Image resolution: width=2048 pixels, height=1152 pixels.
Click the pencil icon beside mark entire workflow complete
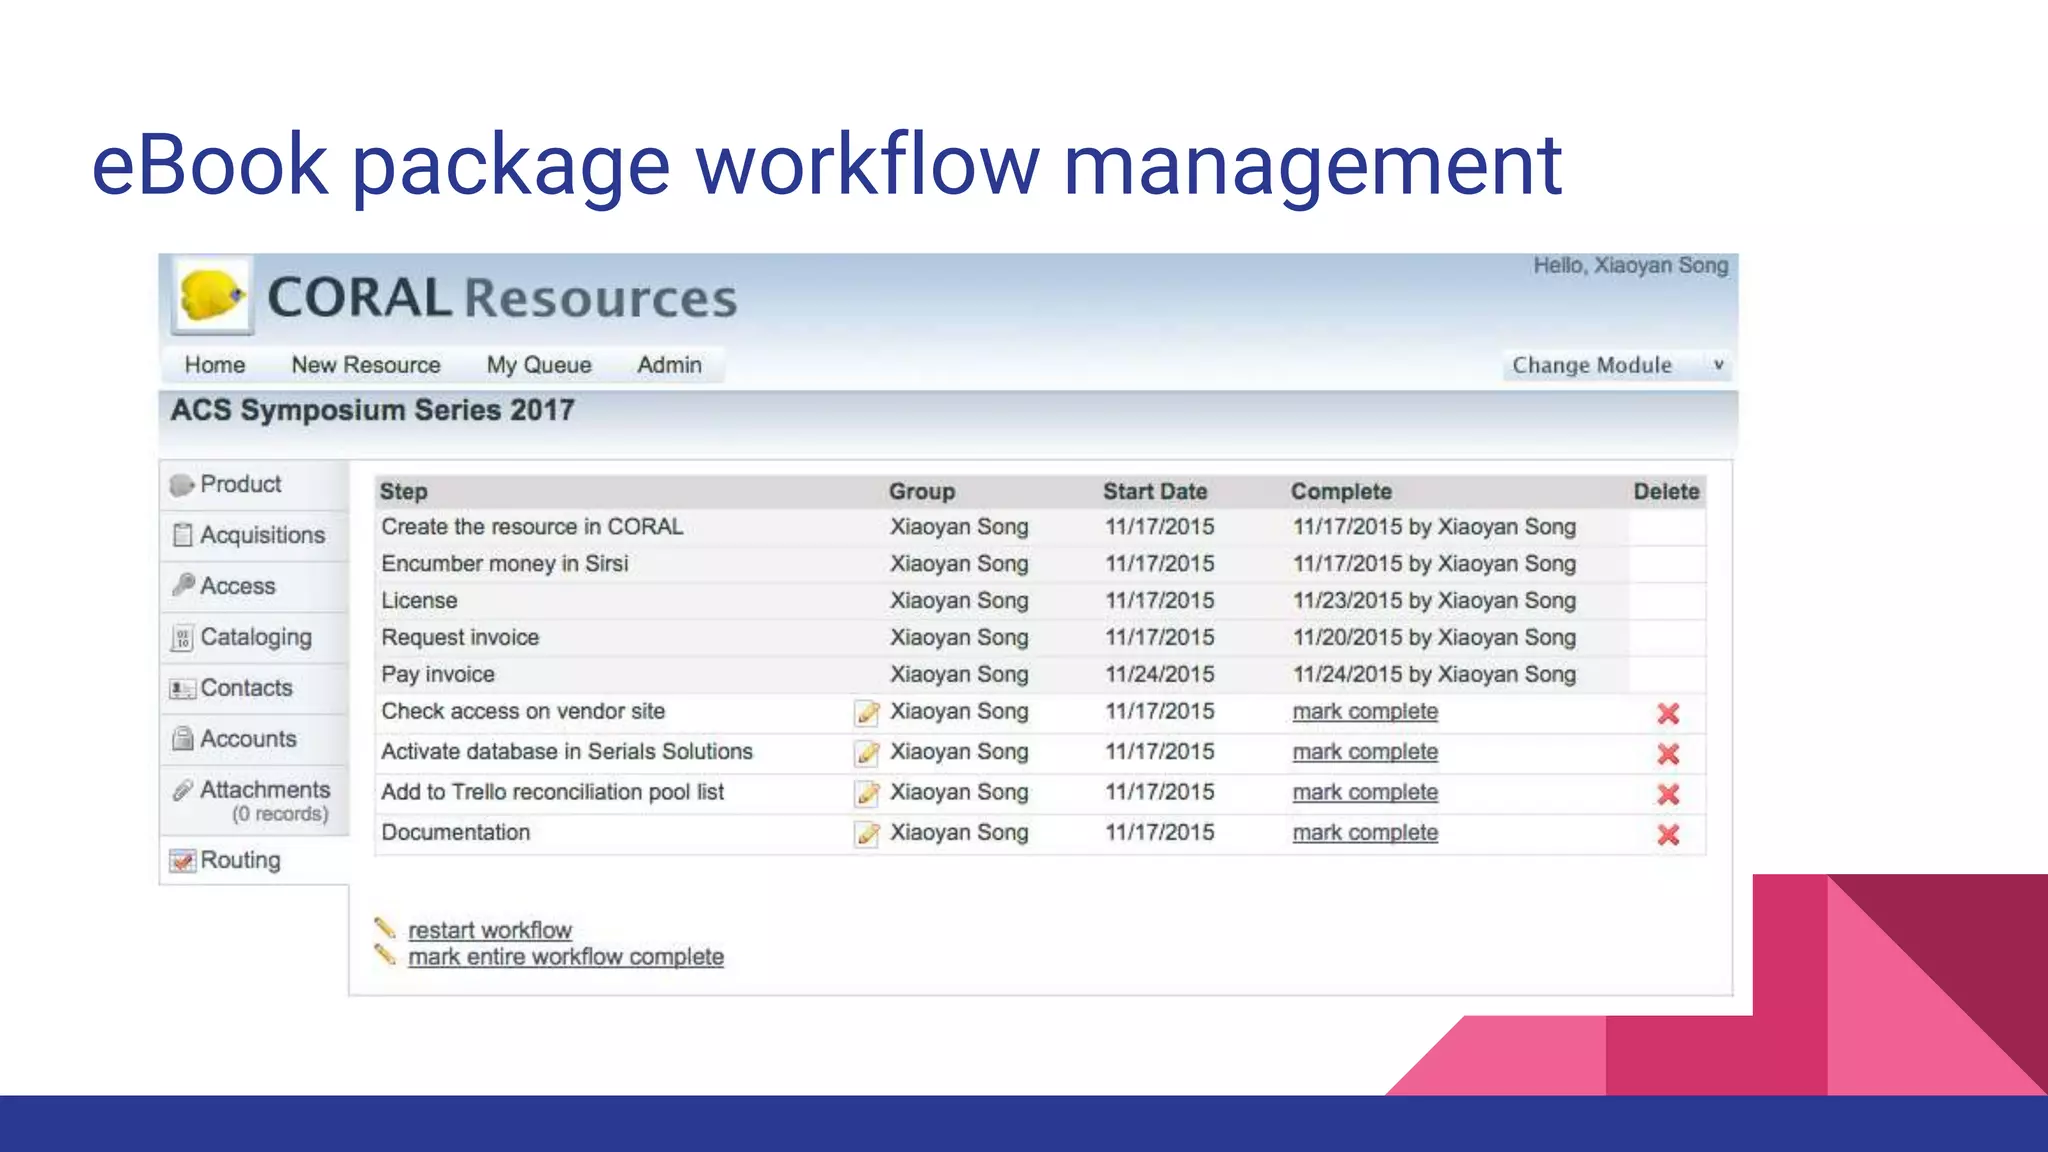click(385, 955)
